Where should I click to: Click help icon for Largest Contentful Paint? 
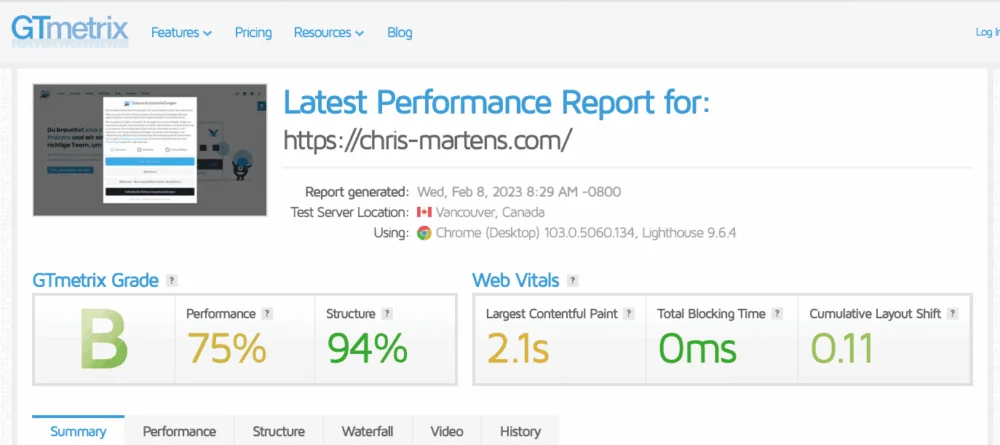[629, 314]
